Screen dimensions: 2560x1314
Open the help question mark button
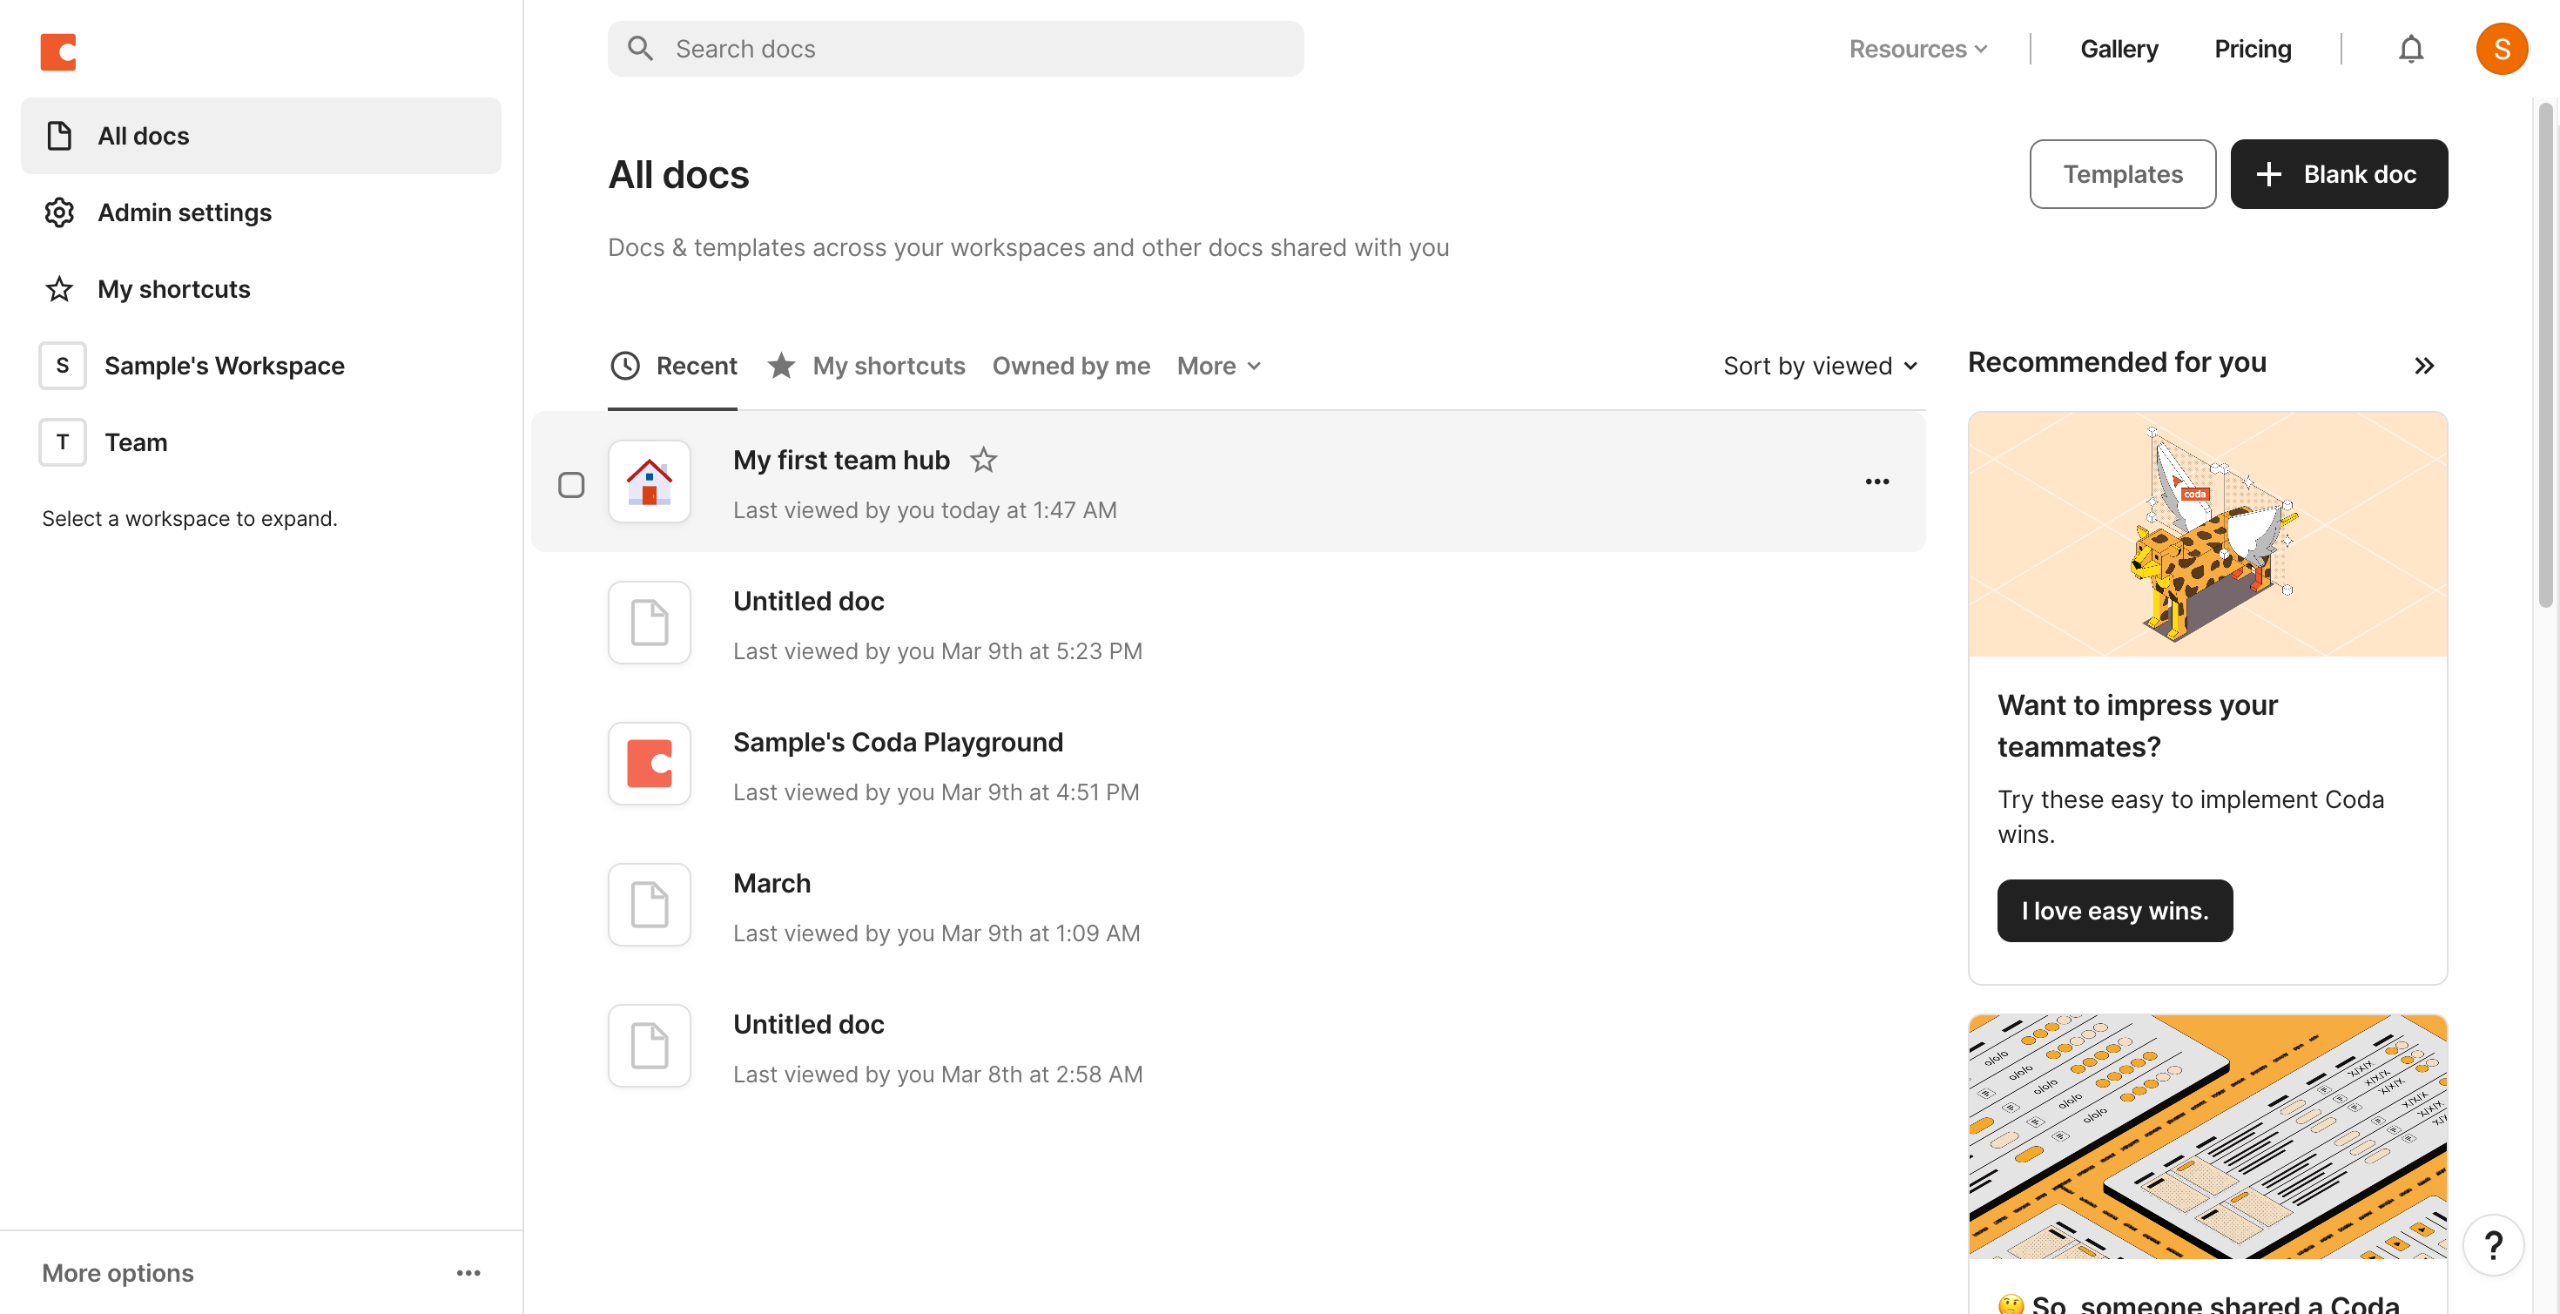click(2493, 1245)
